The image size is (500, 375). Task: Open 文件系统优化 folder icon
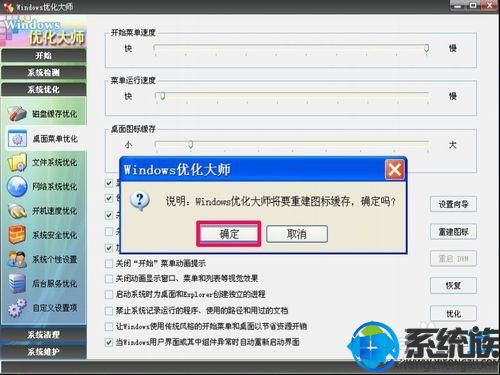[x=17, y=162]
